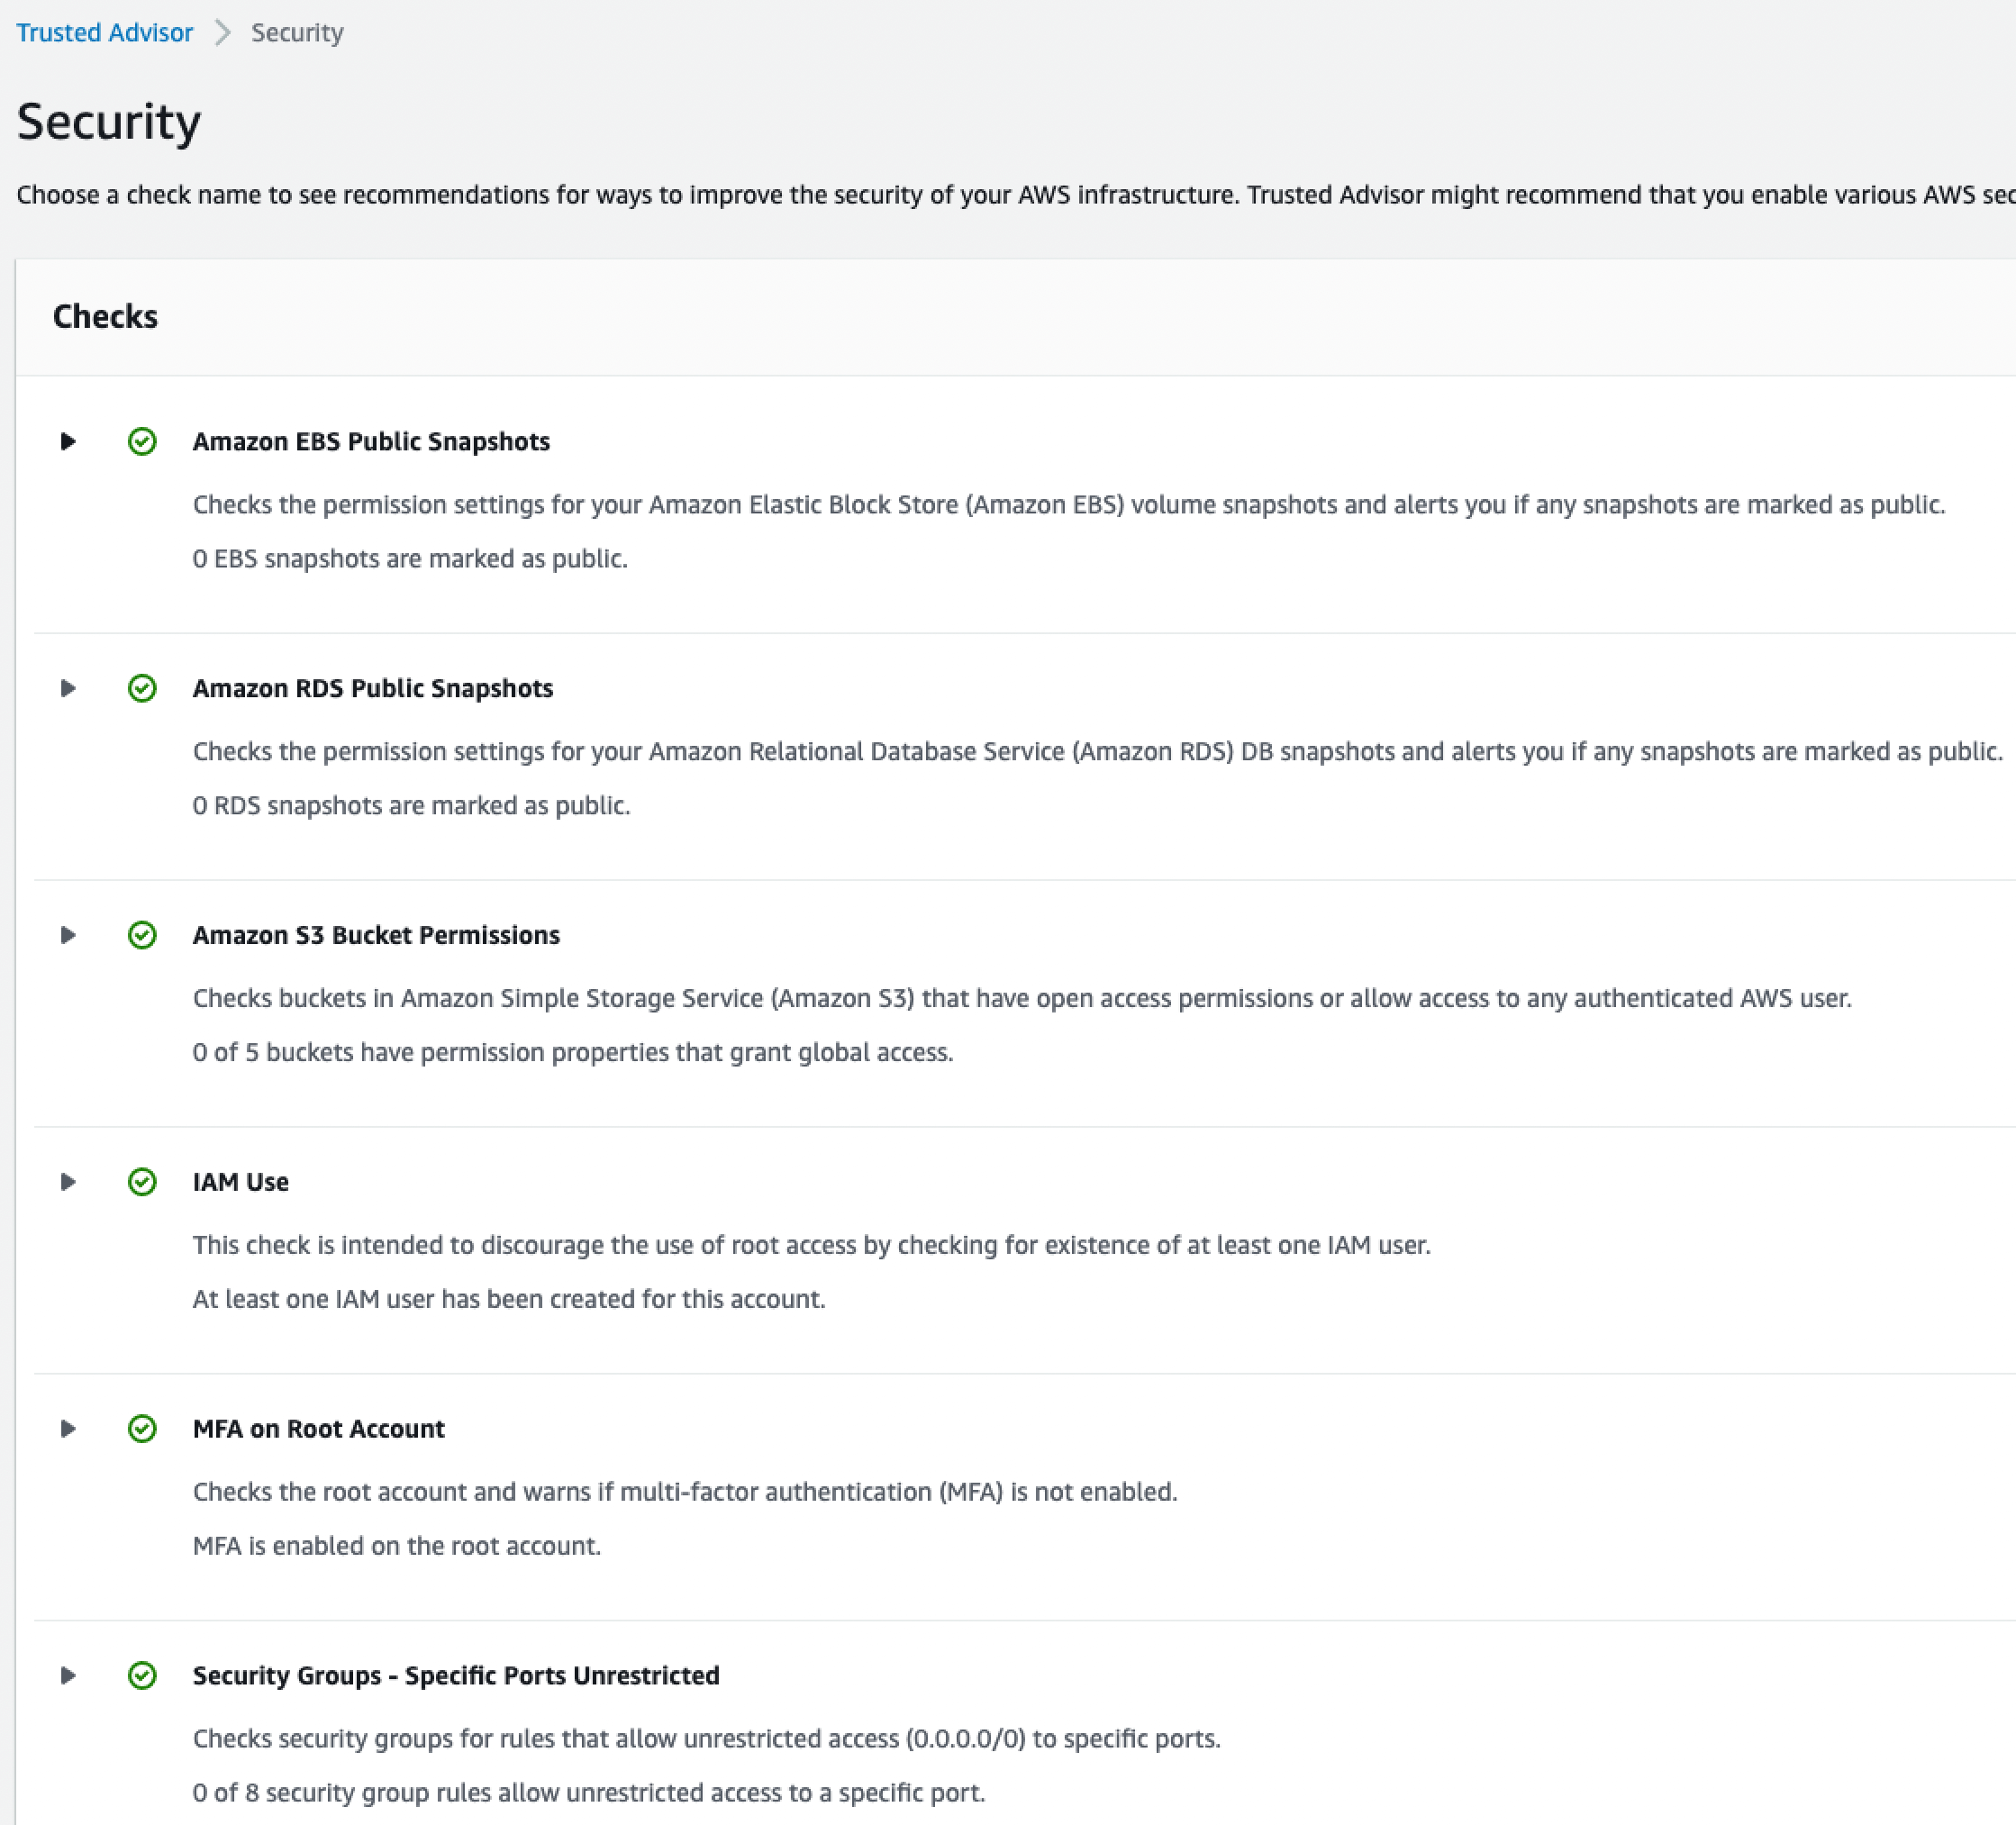Open the Amazon EBS Public Snapshots check name

371,441
